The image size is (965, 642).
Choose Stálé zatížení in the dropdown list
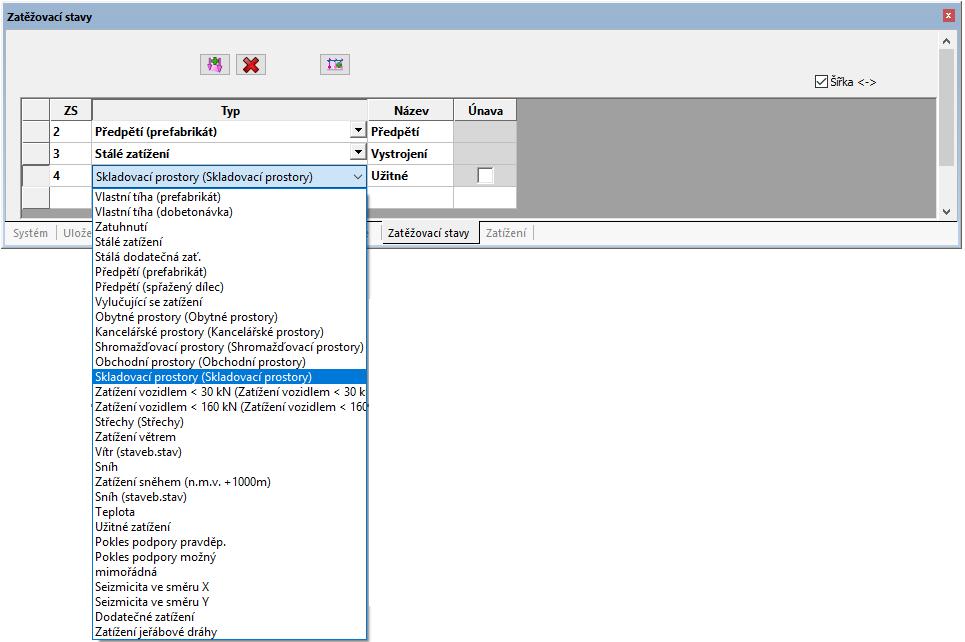pos(230,242)
